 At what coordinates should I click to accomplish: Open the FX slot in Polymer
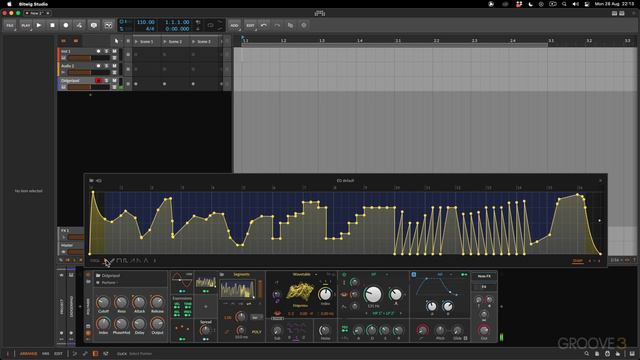click(x=484, y=287)
